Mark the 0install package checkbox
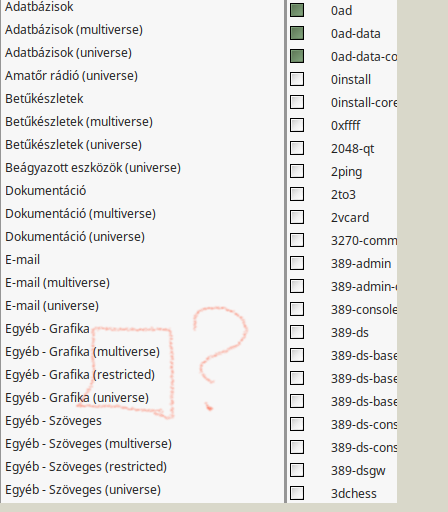 coord(297,79)
